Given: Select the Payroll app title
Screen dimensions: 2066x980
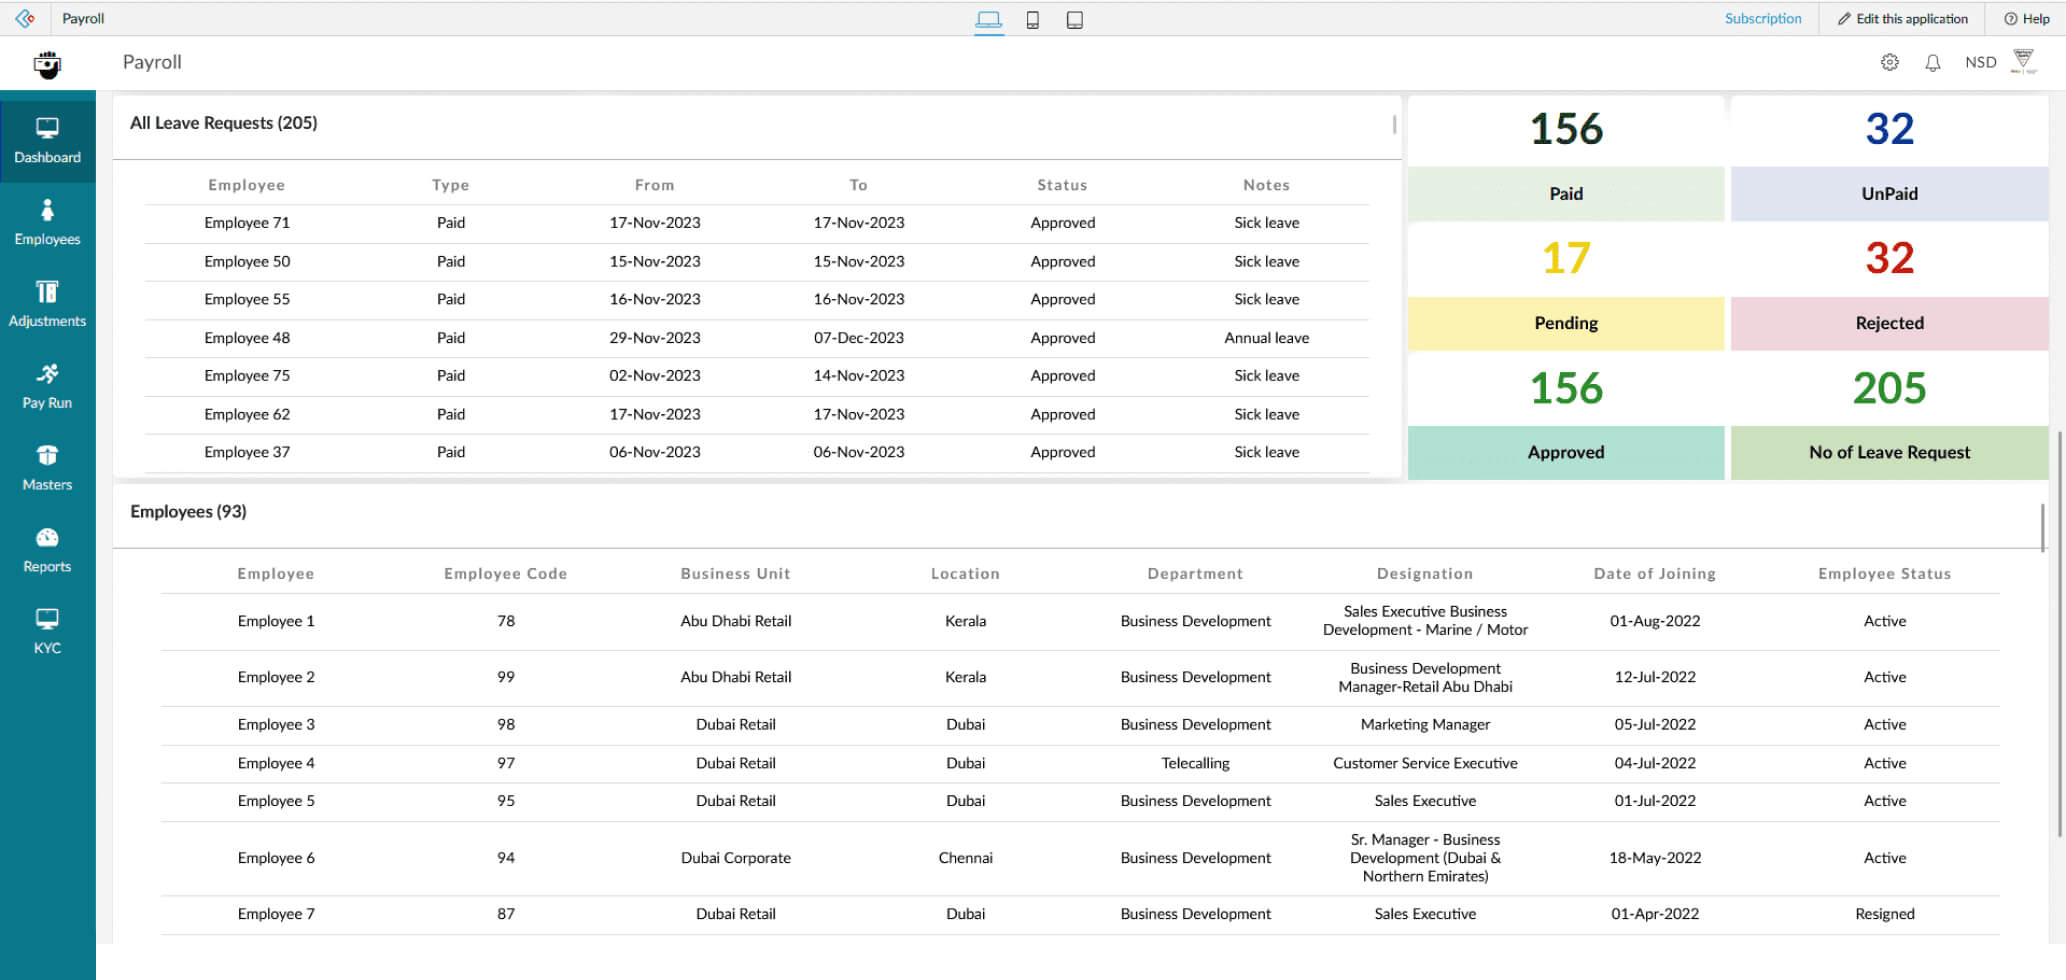Looking at the screenshot, I should click(x=151, y=61).
